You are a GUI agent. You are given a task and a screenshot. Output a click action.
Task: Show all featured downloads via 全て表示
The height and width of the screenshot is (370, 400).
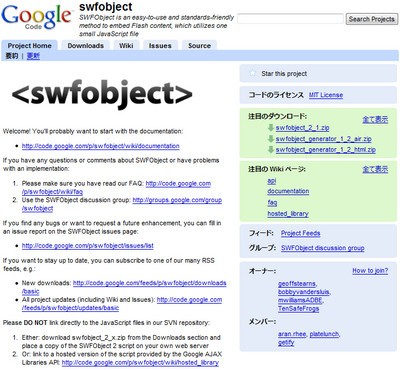pyautogui.click(x=375, y=119)
